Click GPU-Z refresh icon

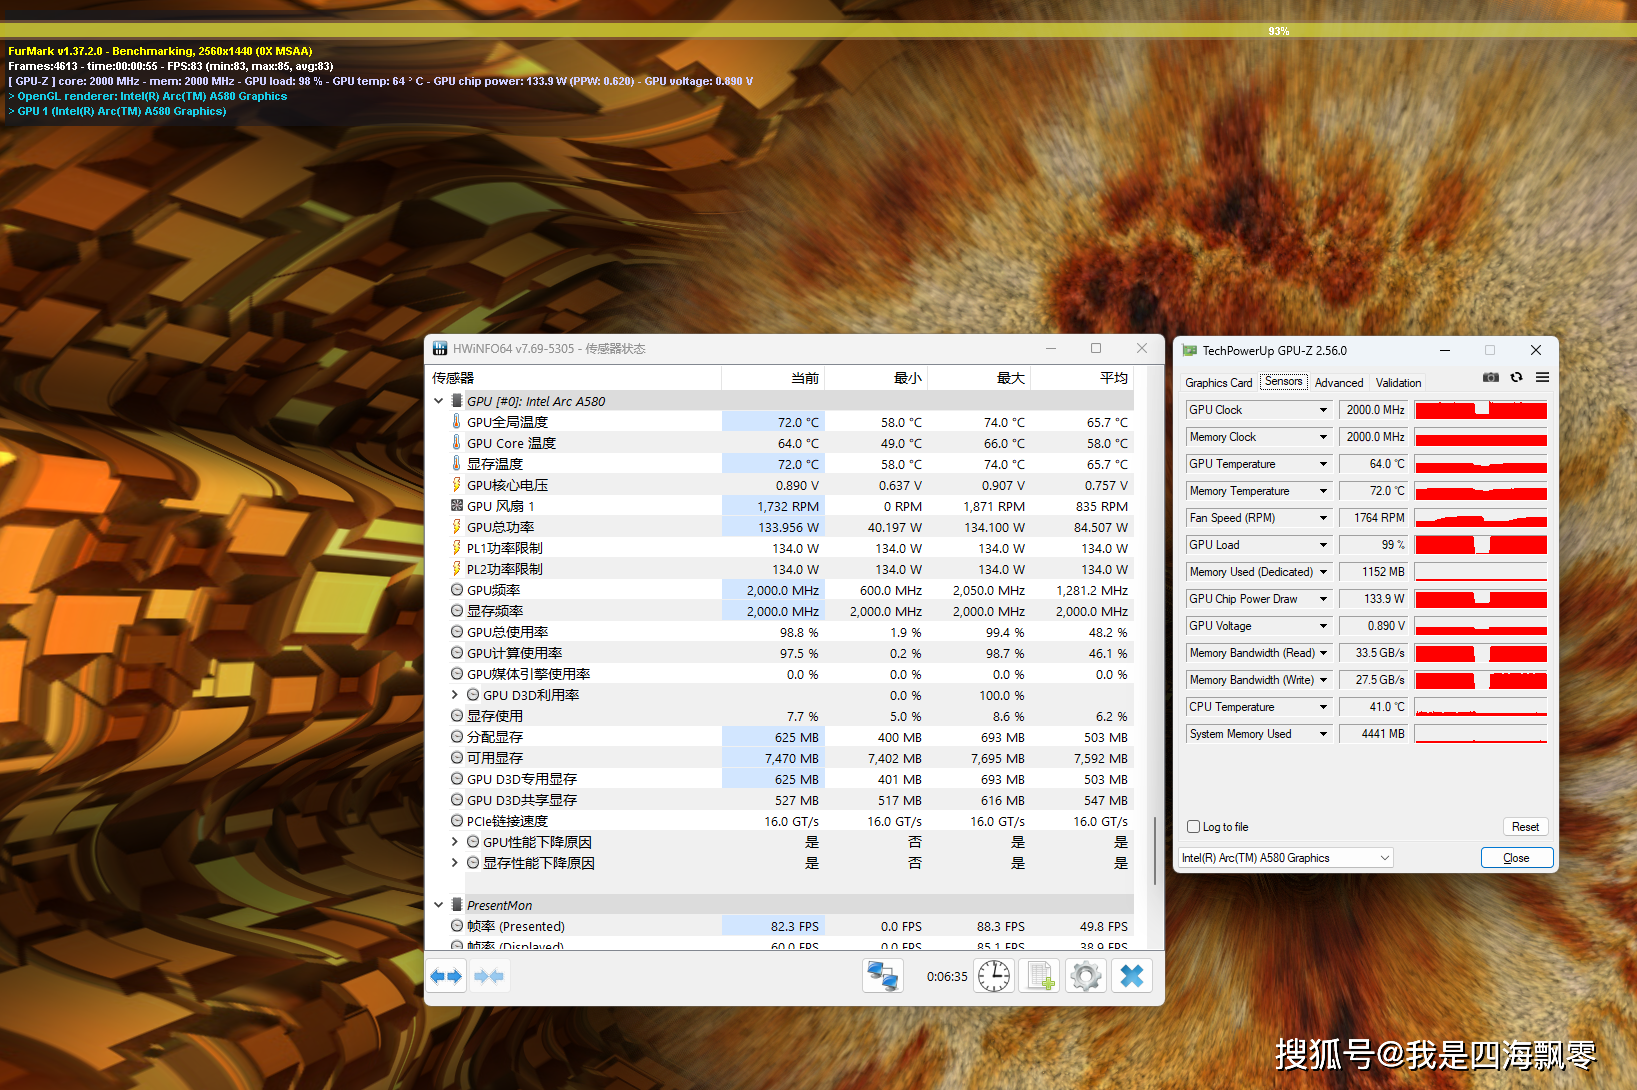(x=1517, y=377)
